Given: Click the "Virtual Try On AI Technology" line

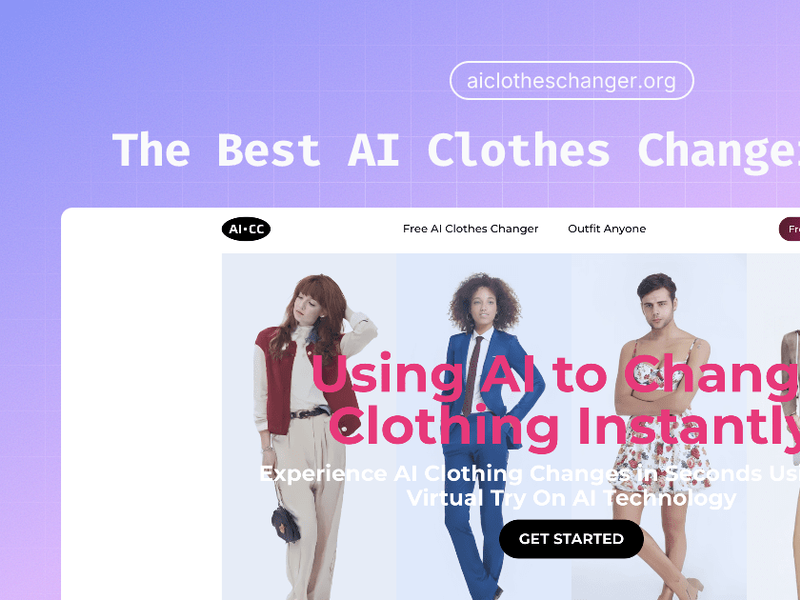Looking at the screenshot, I should click(x=571, y=497).
